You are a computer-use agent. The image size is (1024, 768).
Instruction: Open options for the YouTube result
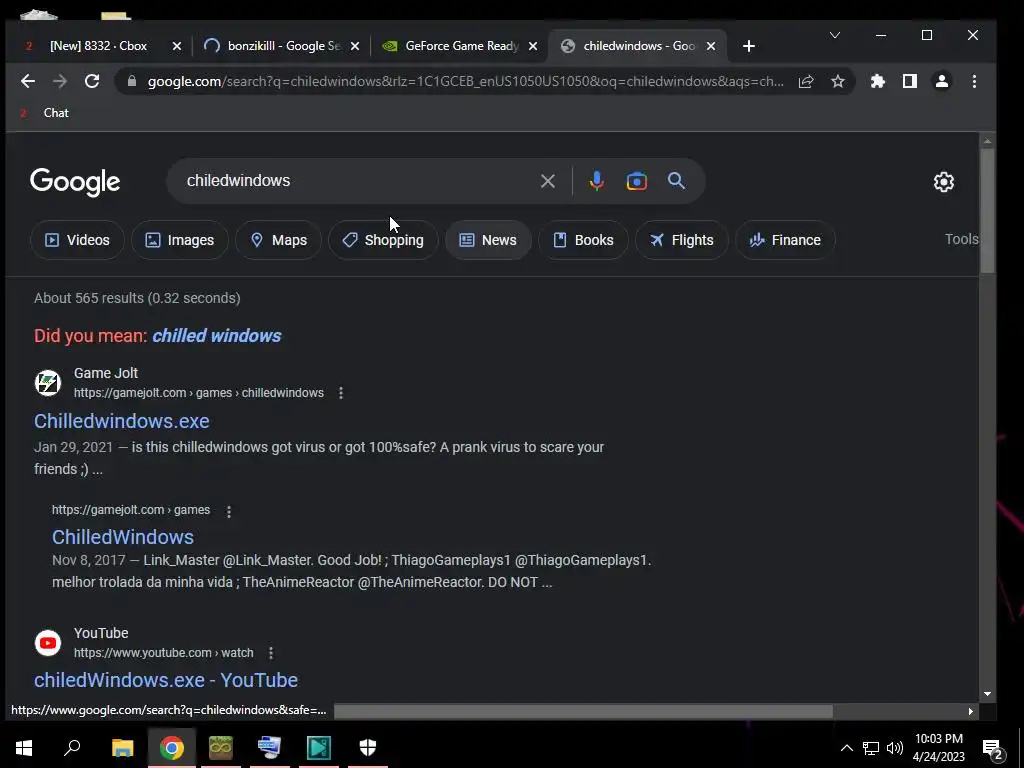coord(271,652)
